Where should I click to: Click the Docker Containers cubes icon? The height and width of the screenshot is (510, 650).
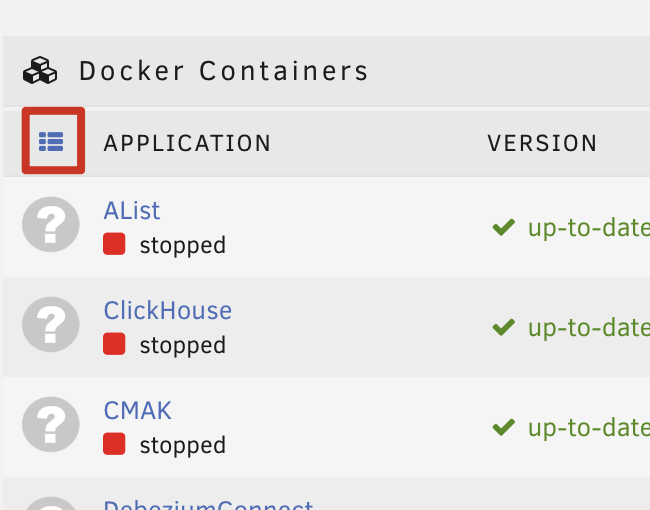(40, 70)
